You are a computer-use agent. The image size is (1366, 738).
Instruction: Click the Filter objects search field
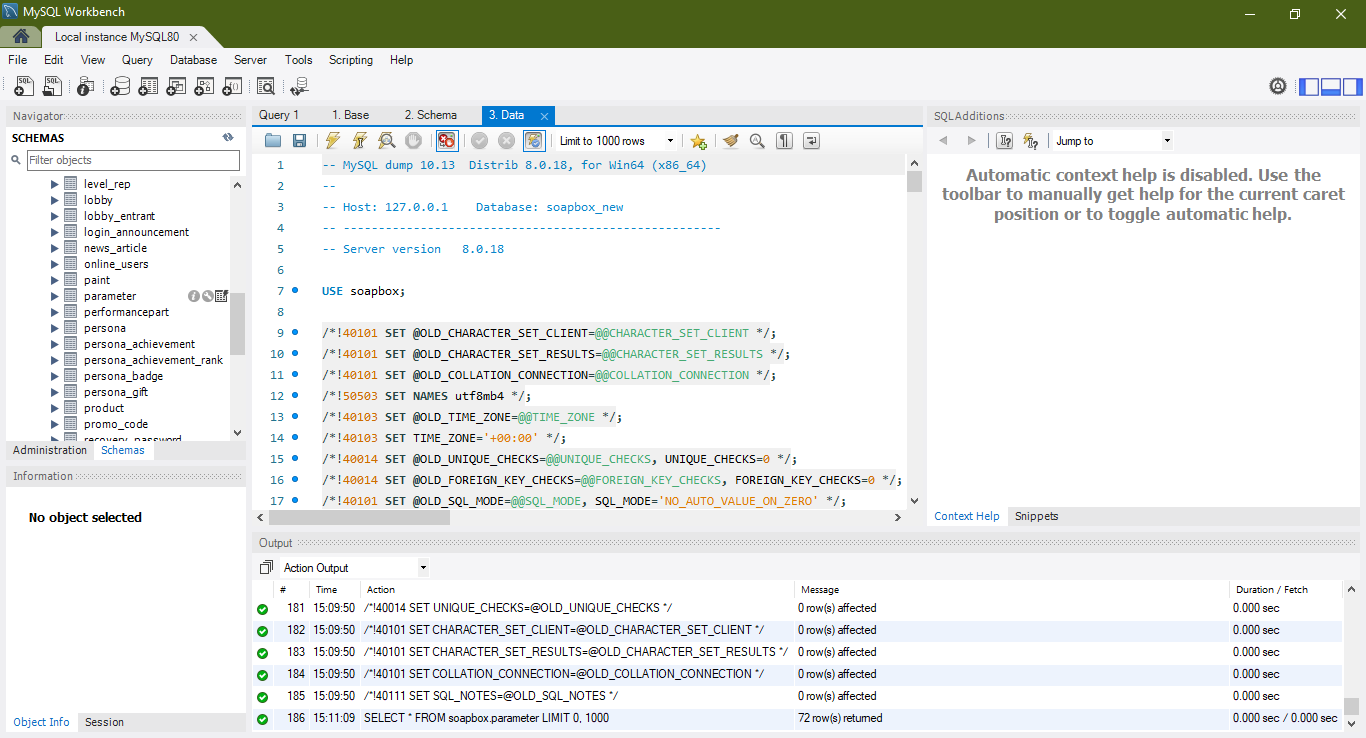click(x=132, y=160)
